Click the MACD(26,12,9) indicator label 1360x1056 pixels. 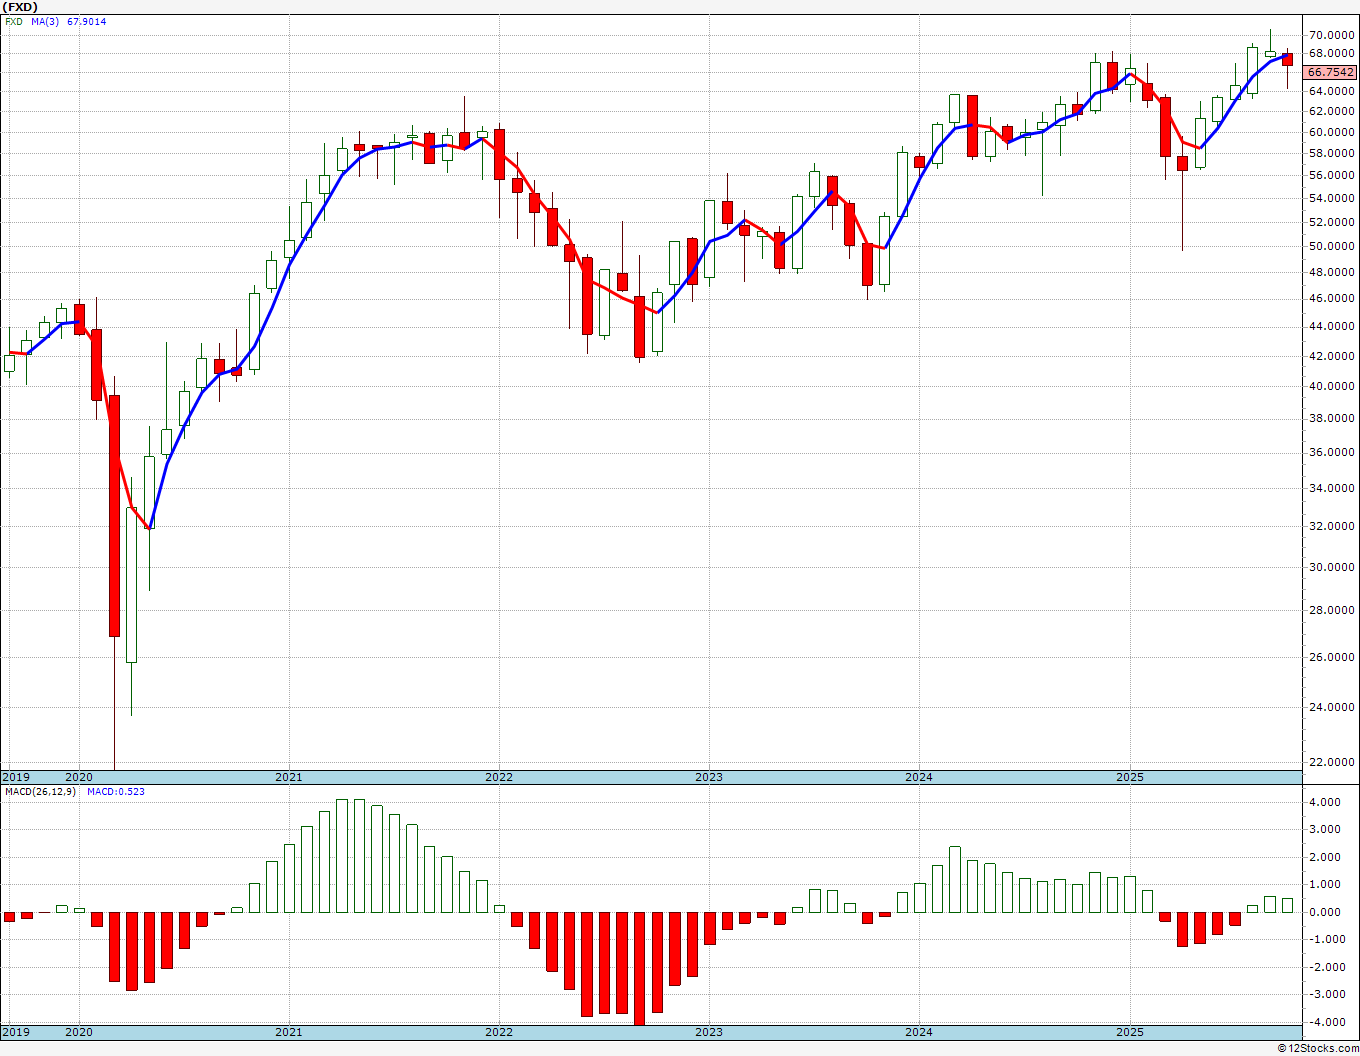point(40,791)
